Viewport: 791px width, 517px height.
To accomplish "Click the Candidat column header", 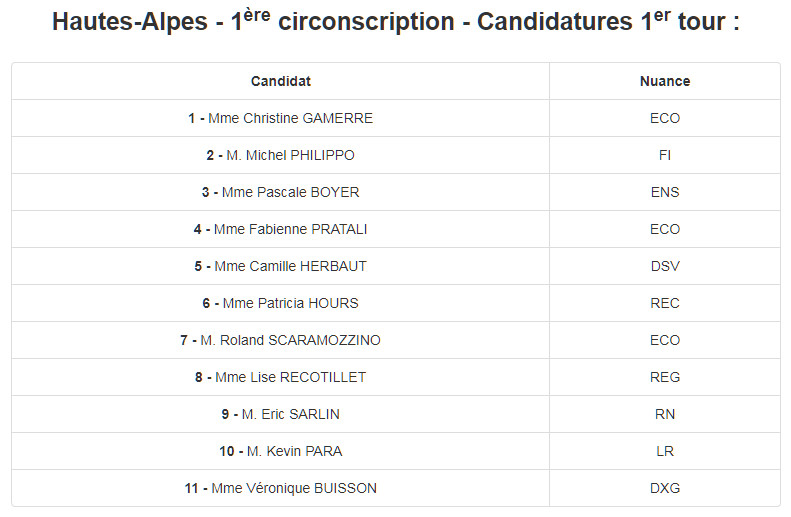I will point(281,81).
